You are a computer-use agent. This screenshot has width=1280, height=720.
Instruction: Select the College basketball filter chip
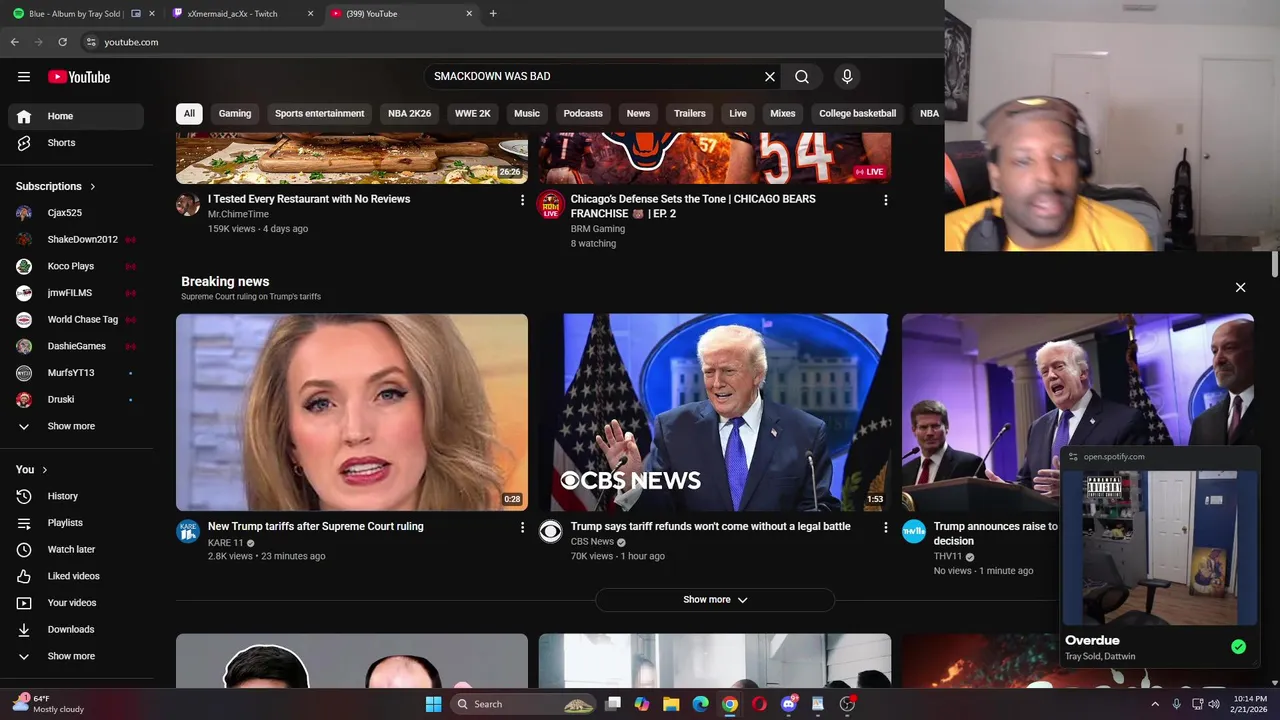(858, 113)
